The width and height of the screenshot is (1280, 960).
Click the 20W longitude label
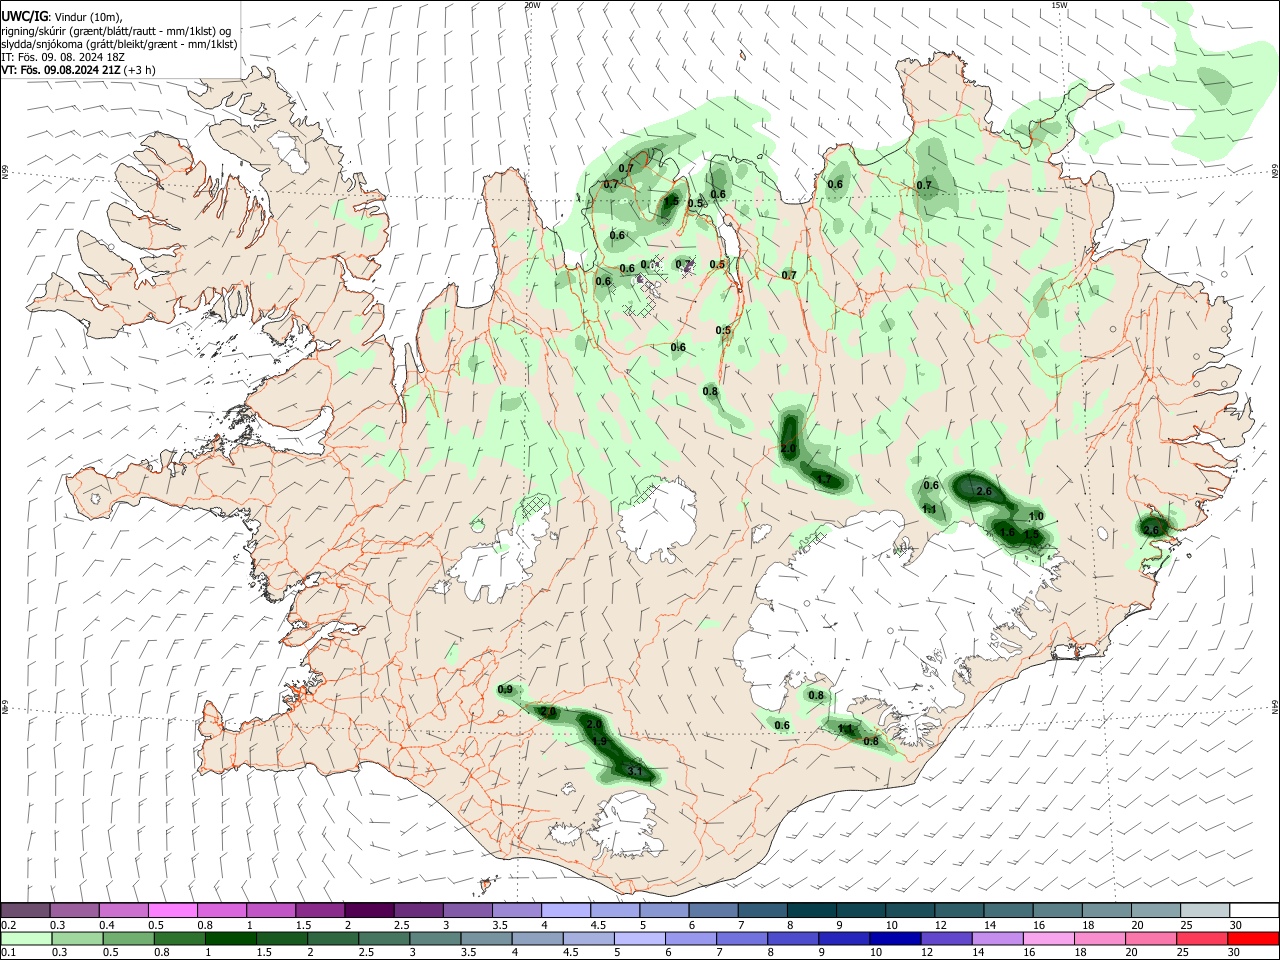coord(532,5)
